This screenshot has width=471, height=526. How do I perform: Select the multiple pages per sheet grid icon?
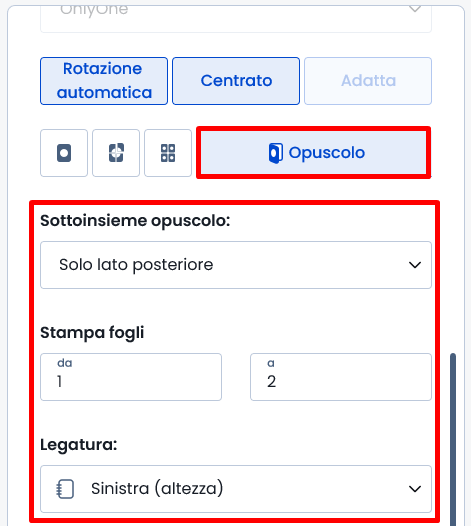168,153
